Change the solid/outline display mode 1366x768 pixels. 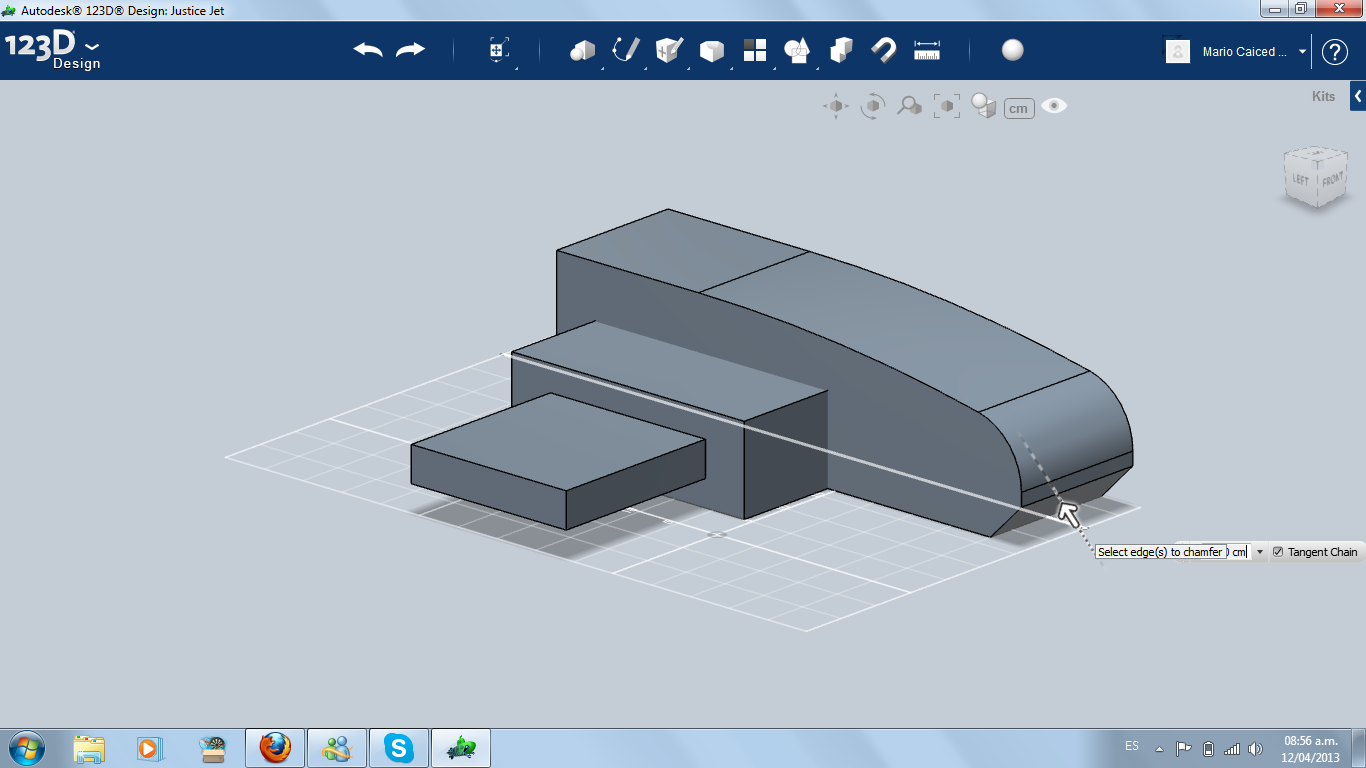tap(984, 106)
